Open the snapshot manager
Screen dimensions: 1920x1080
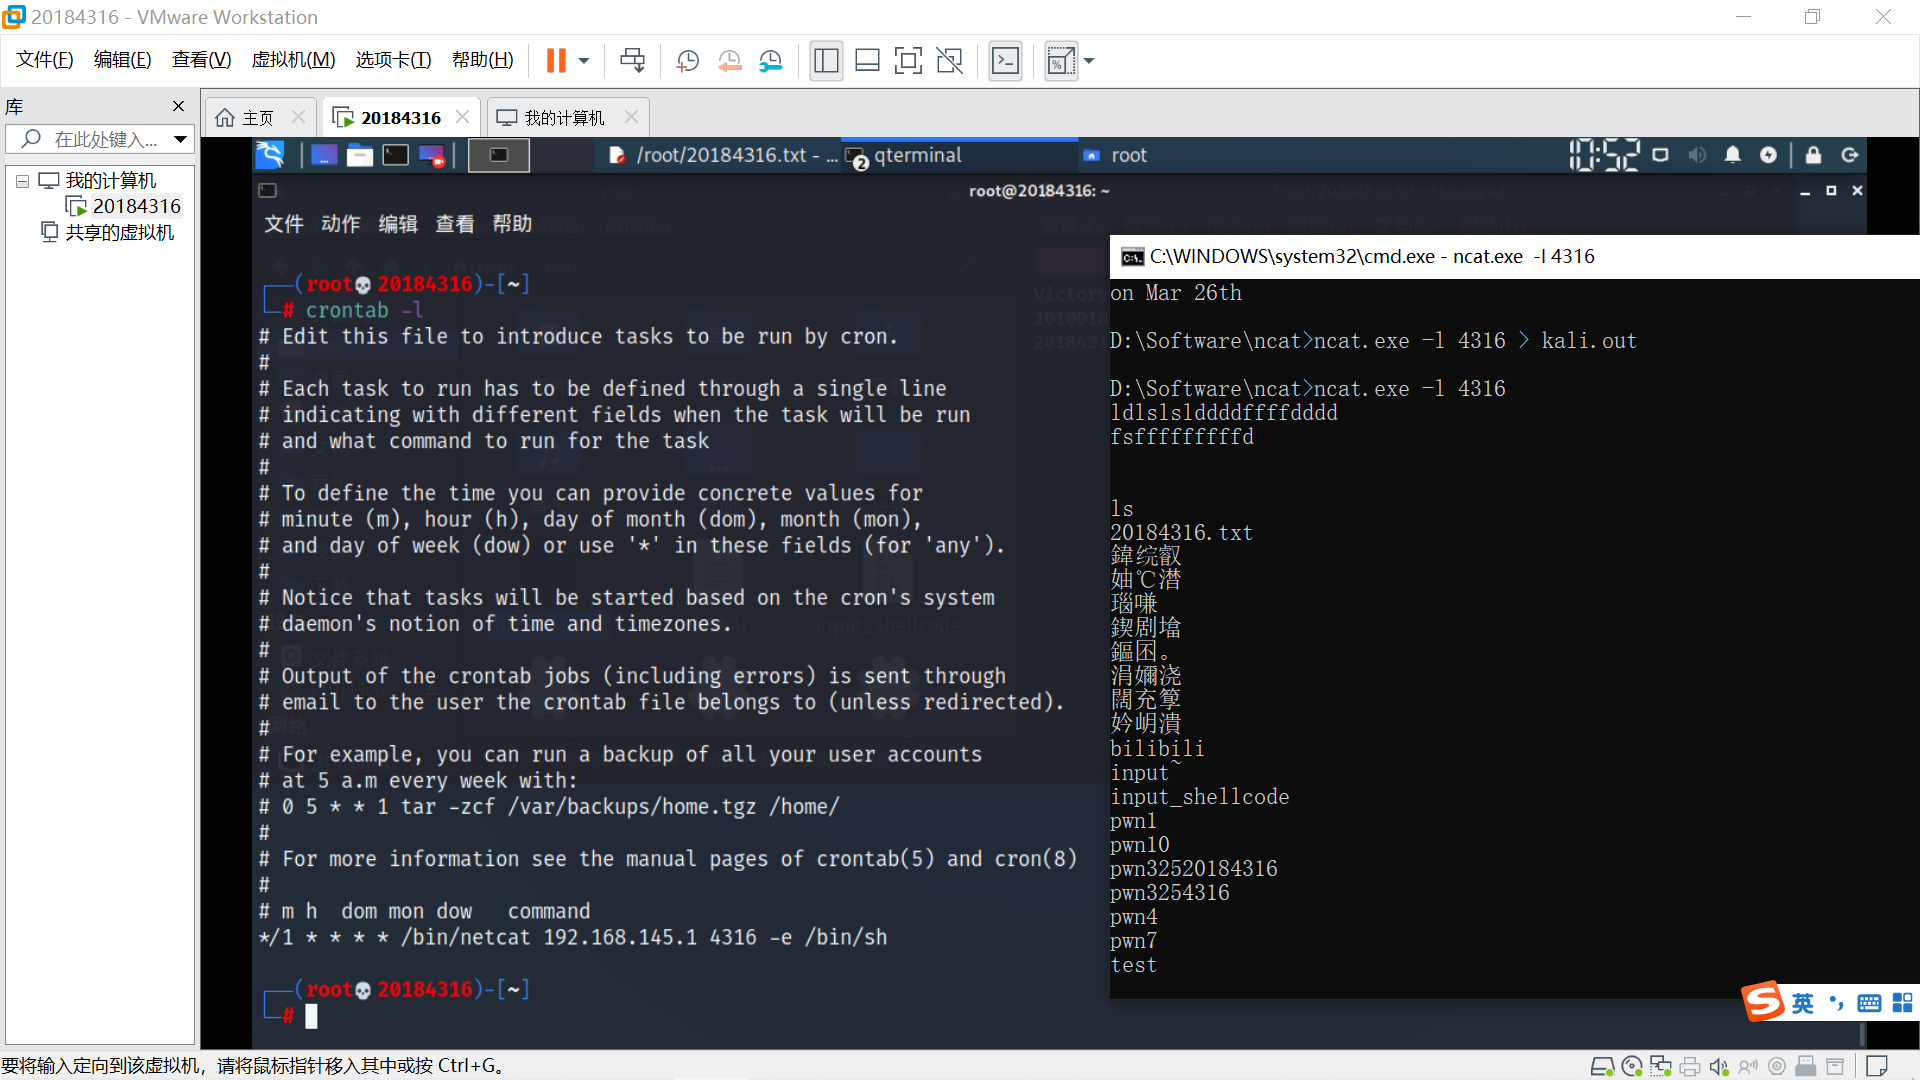pyautogui.click(x=770, y=61)
